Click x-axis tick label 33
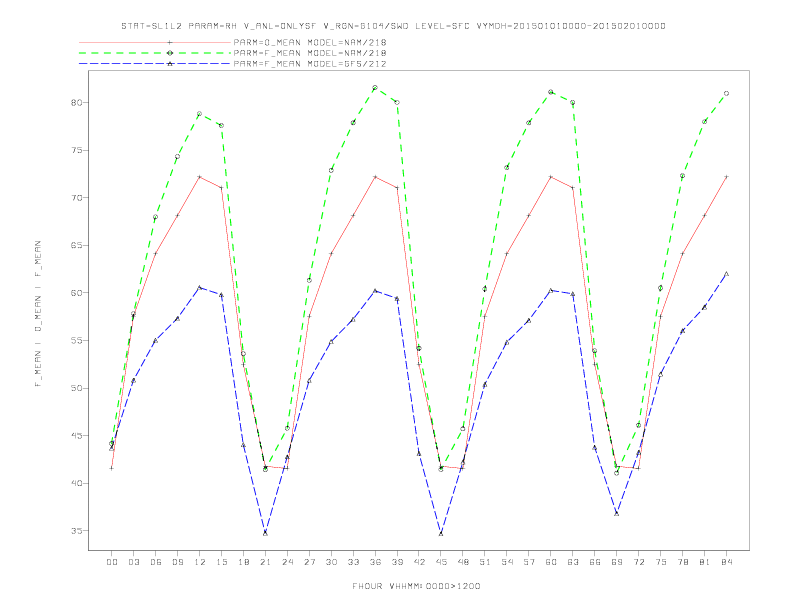This screenshot has width=792, height=612. 354,562
